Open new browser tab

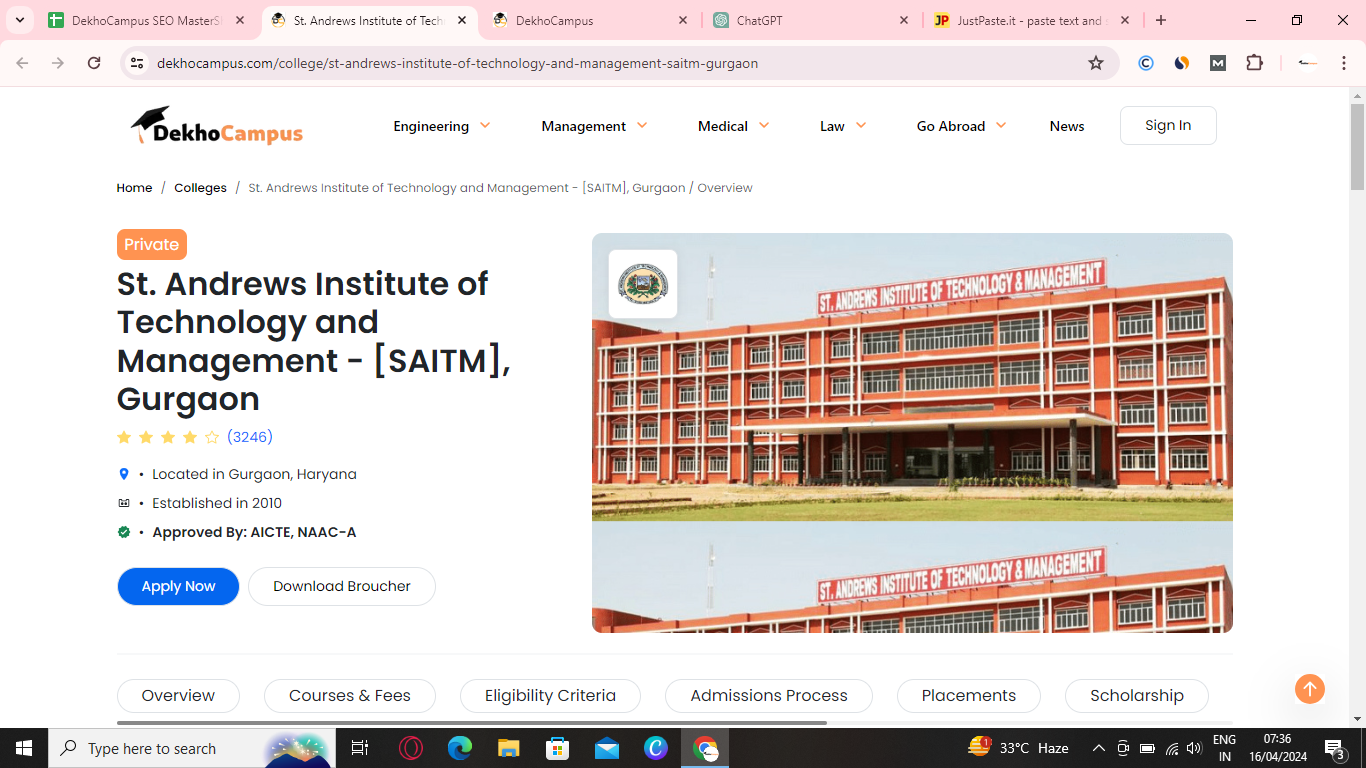(x=1160, y=20)
